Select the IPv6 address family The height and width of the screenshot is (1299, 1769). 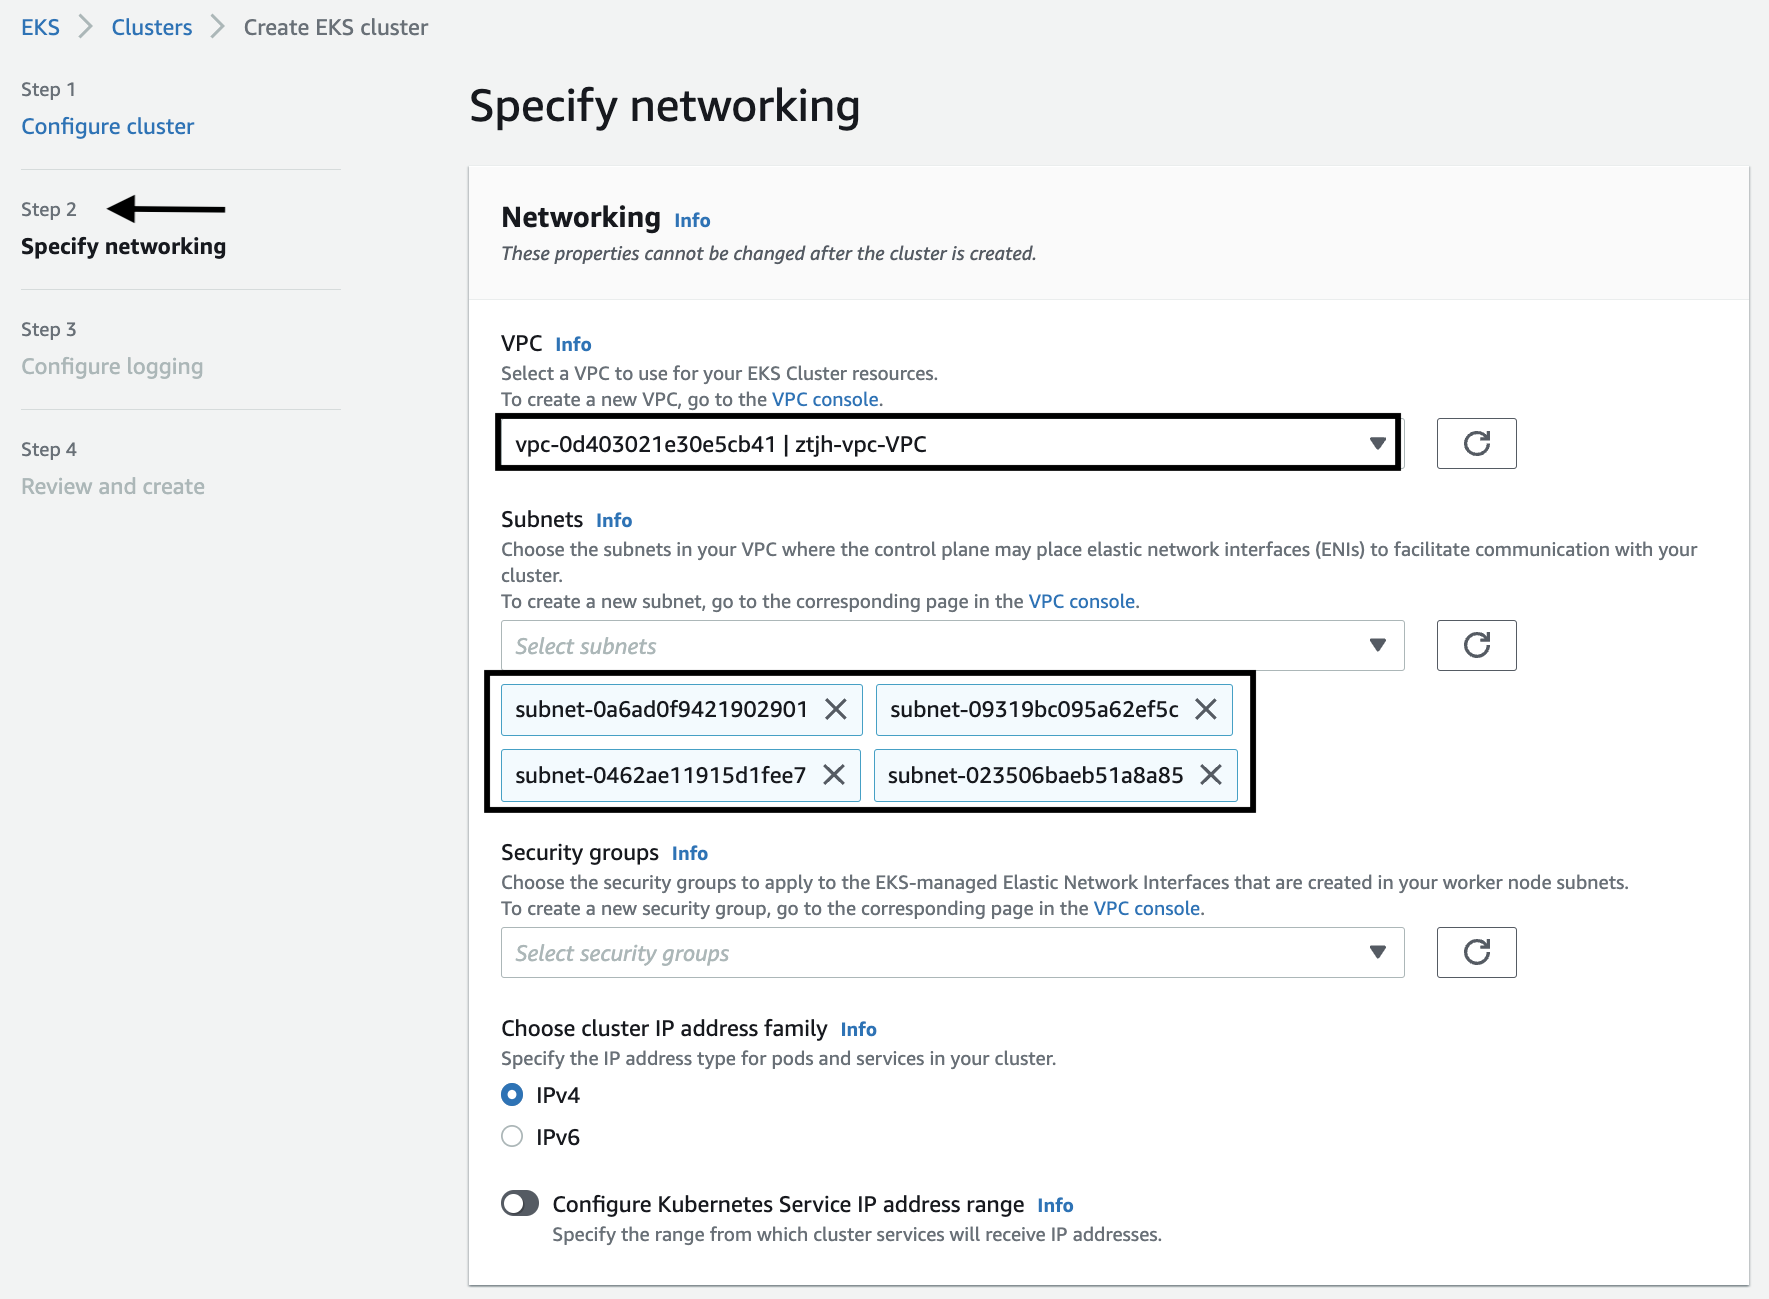point(512,1137)
